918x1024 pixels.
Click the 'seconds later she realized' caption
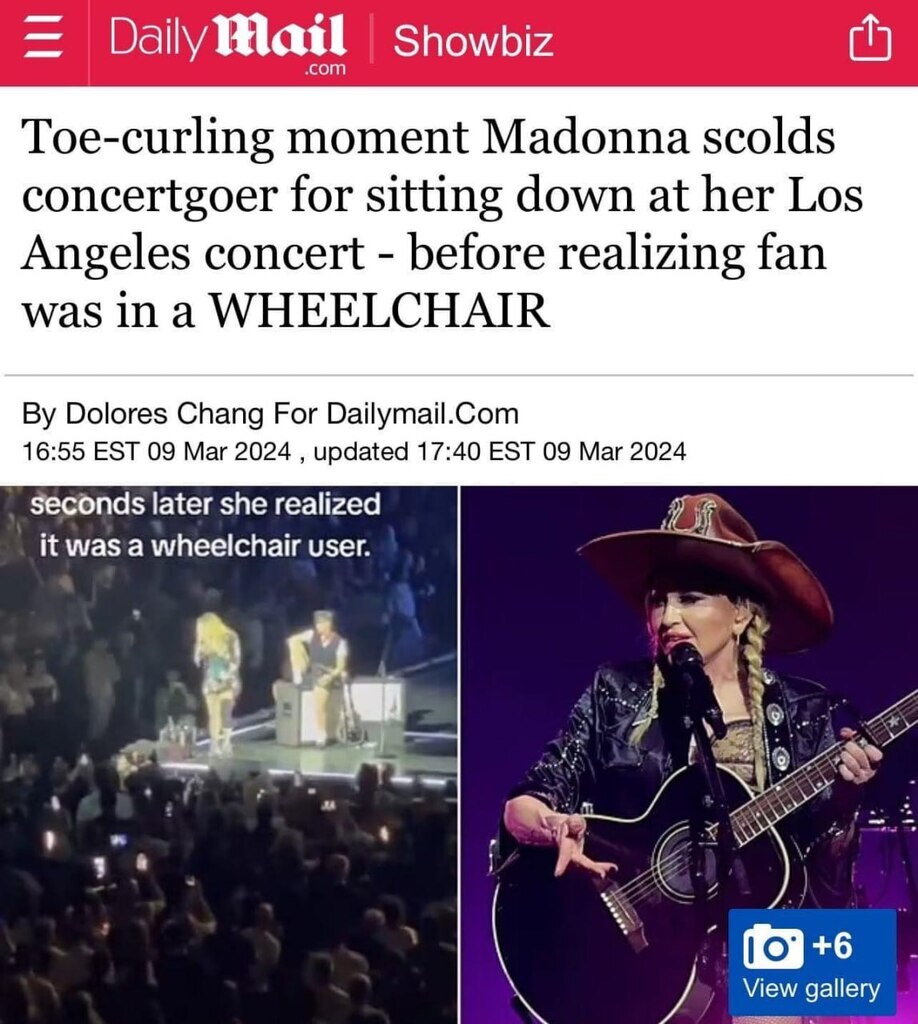pos(205,504)
